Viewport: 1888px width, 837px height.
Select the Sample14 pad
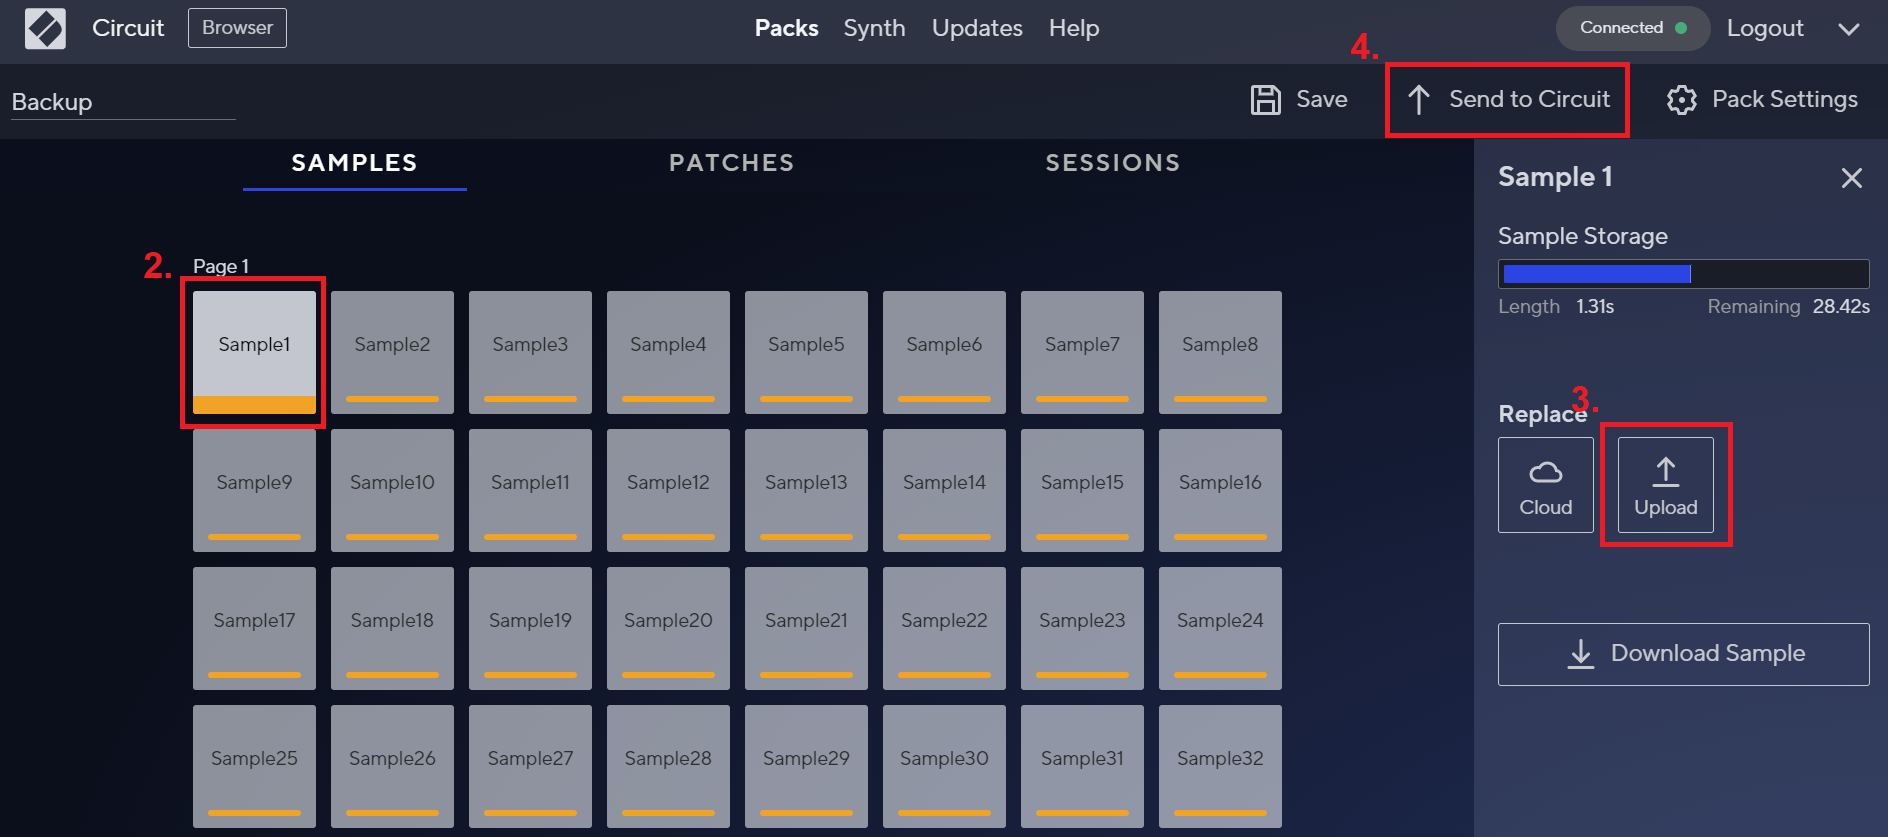[x=944, y=490]
